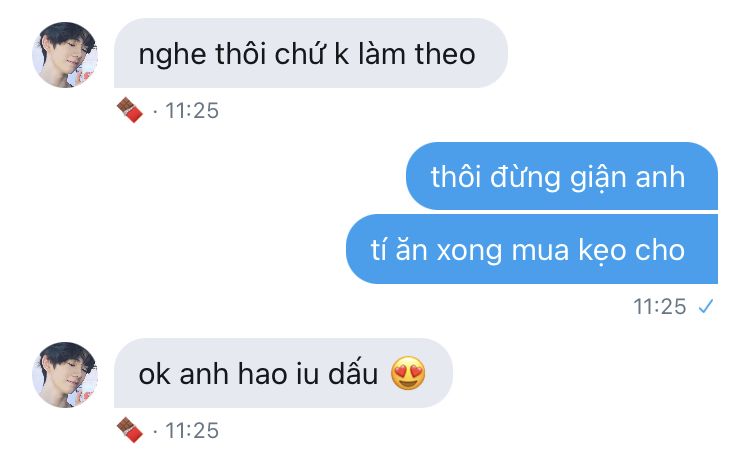The height and width of the screenshot is (450, 750).
Task: Click the blue delivered checkmark icon
Action: 706,306
